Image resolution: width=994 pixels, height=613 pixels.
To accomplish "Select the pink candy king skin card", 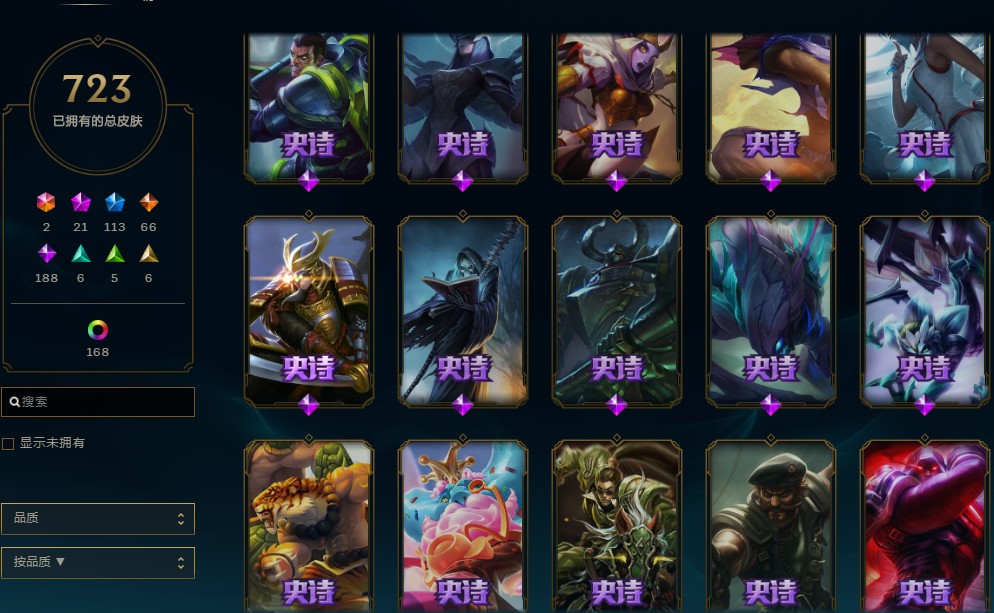I will [463, 526].
